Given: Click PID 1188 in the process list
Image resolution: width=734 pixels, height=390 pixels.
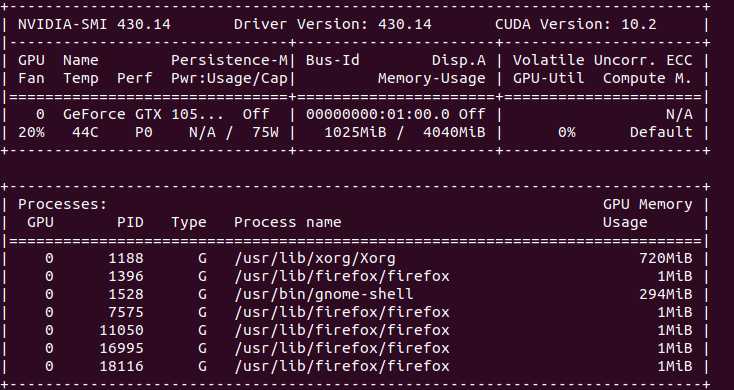Looking at the screenshot, I should pyautogui.click(x=126, y=258).
